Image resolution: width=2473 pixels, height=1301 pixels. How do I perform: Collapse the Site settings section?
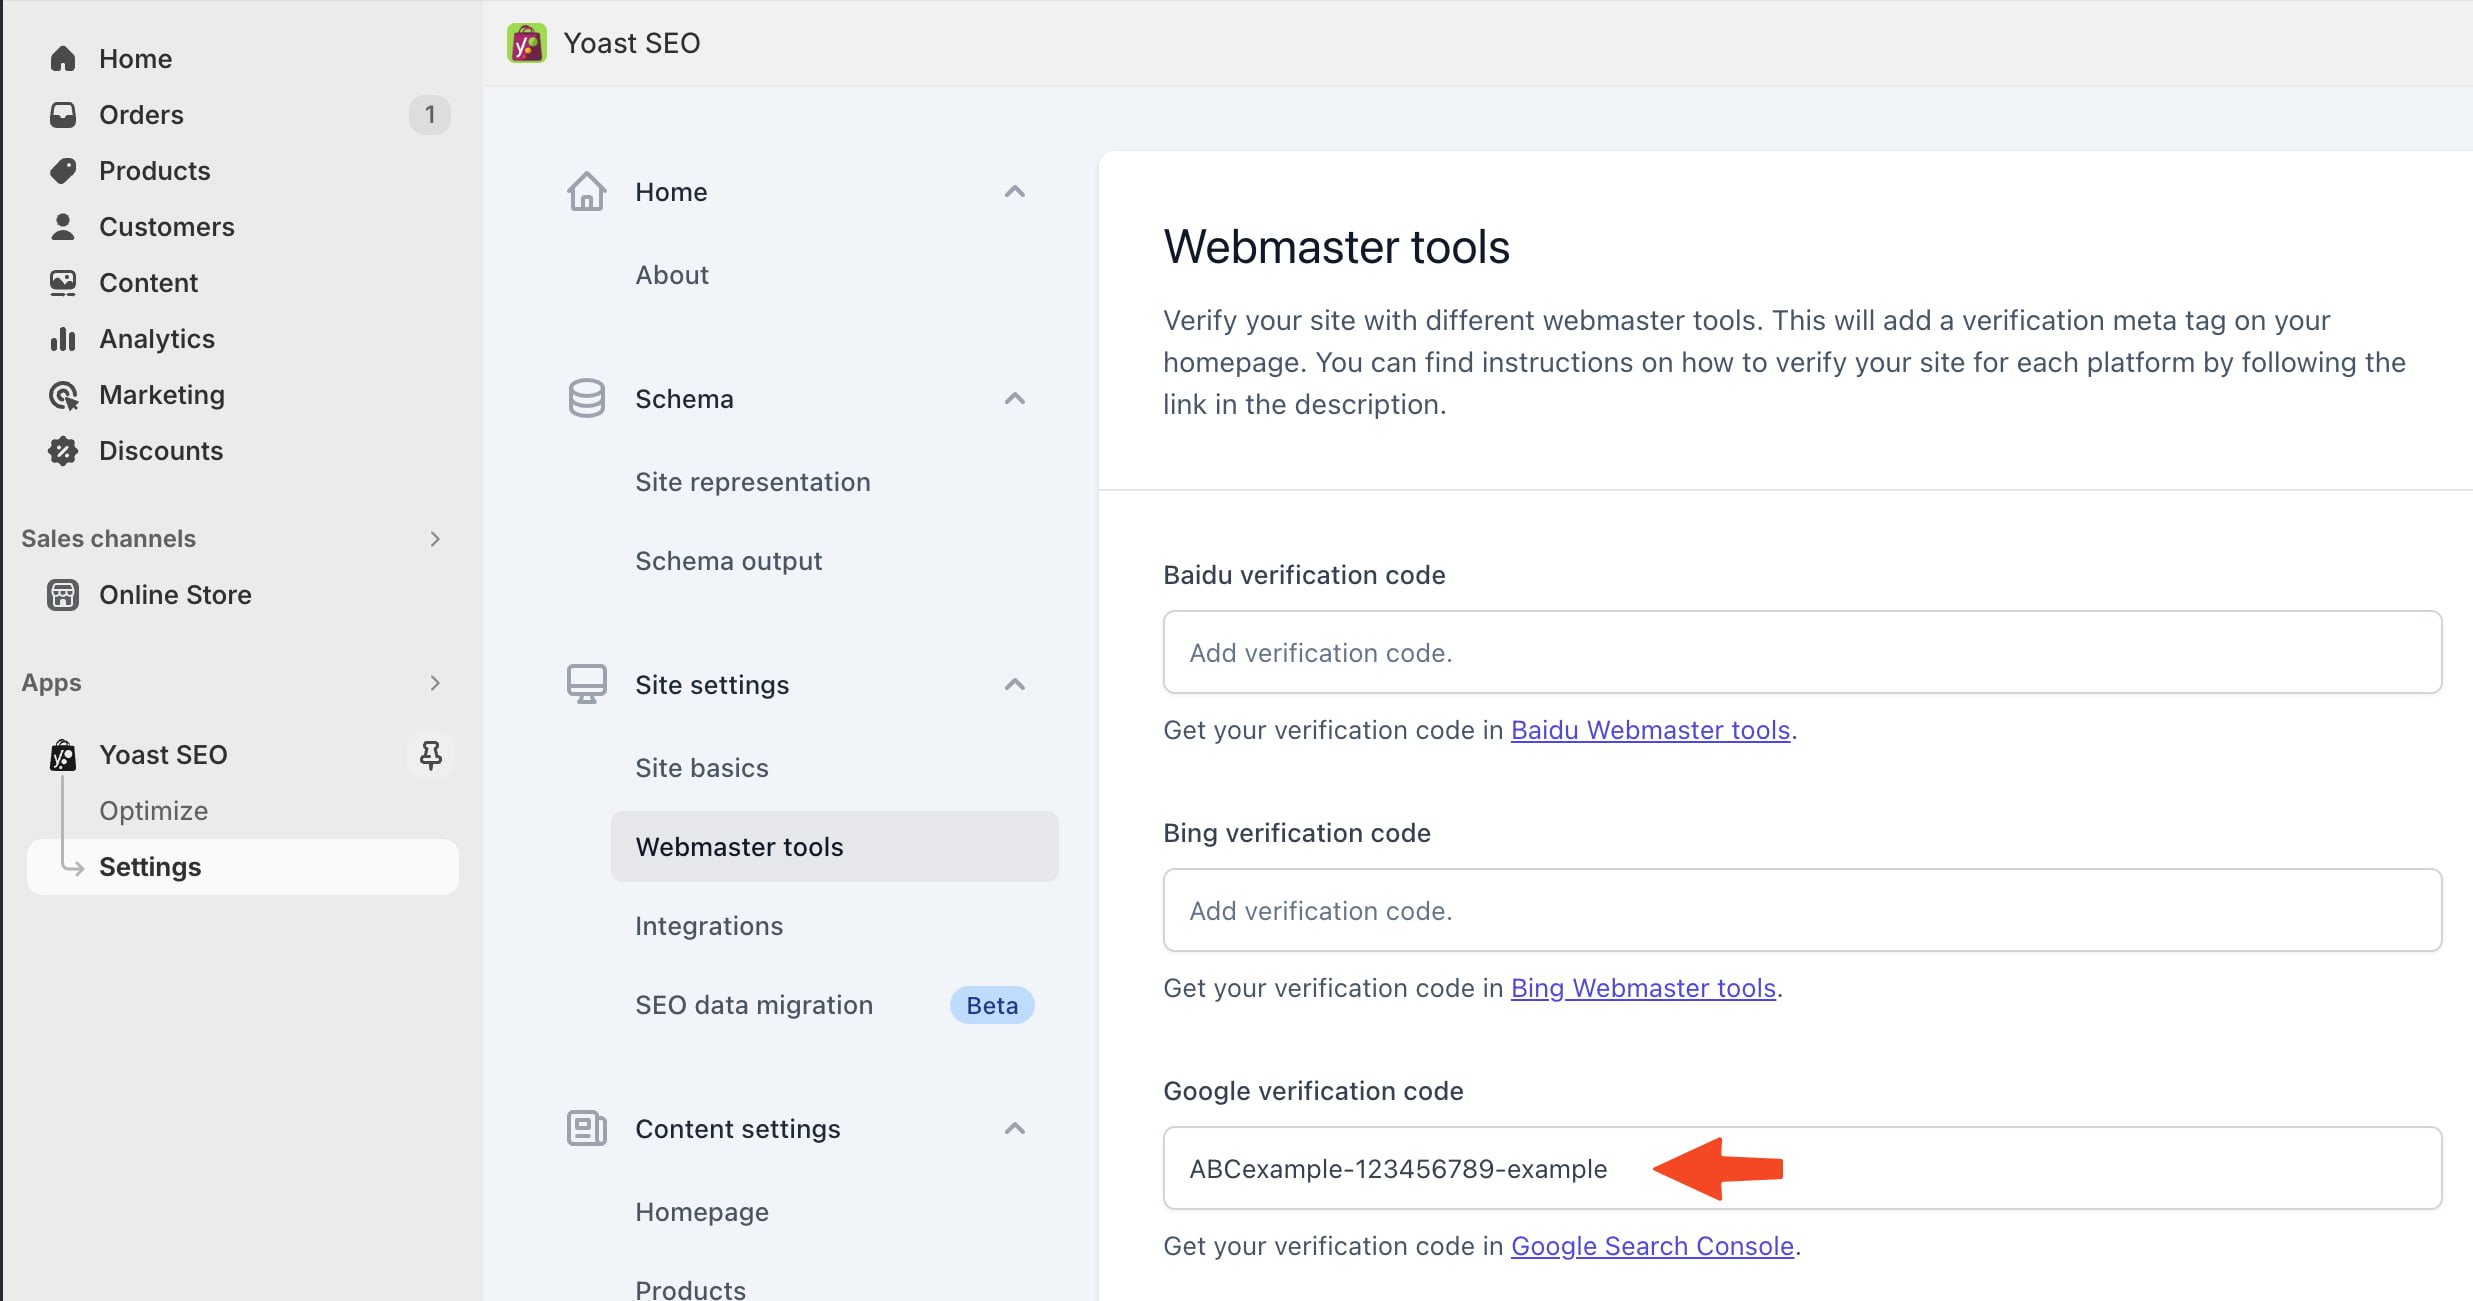pos(1014,684)
